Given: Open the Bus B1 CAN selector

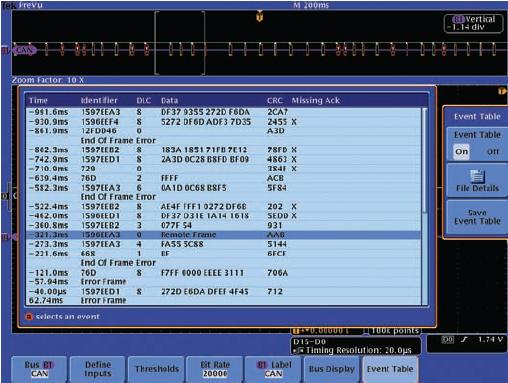Looking at the screenshot, I should pyautogui.click(x=39, y=369).
